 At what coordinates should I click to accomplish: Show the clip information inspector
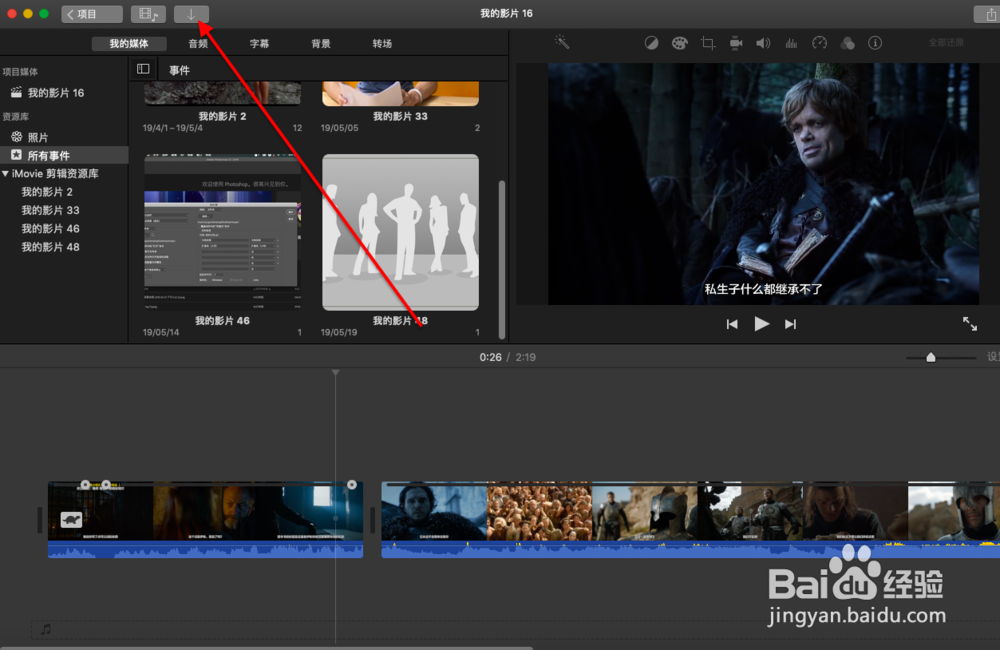[x=875, y=43]
